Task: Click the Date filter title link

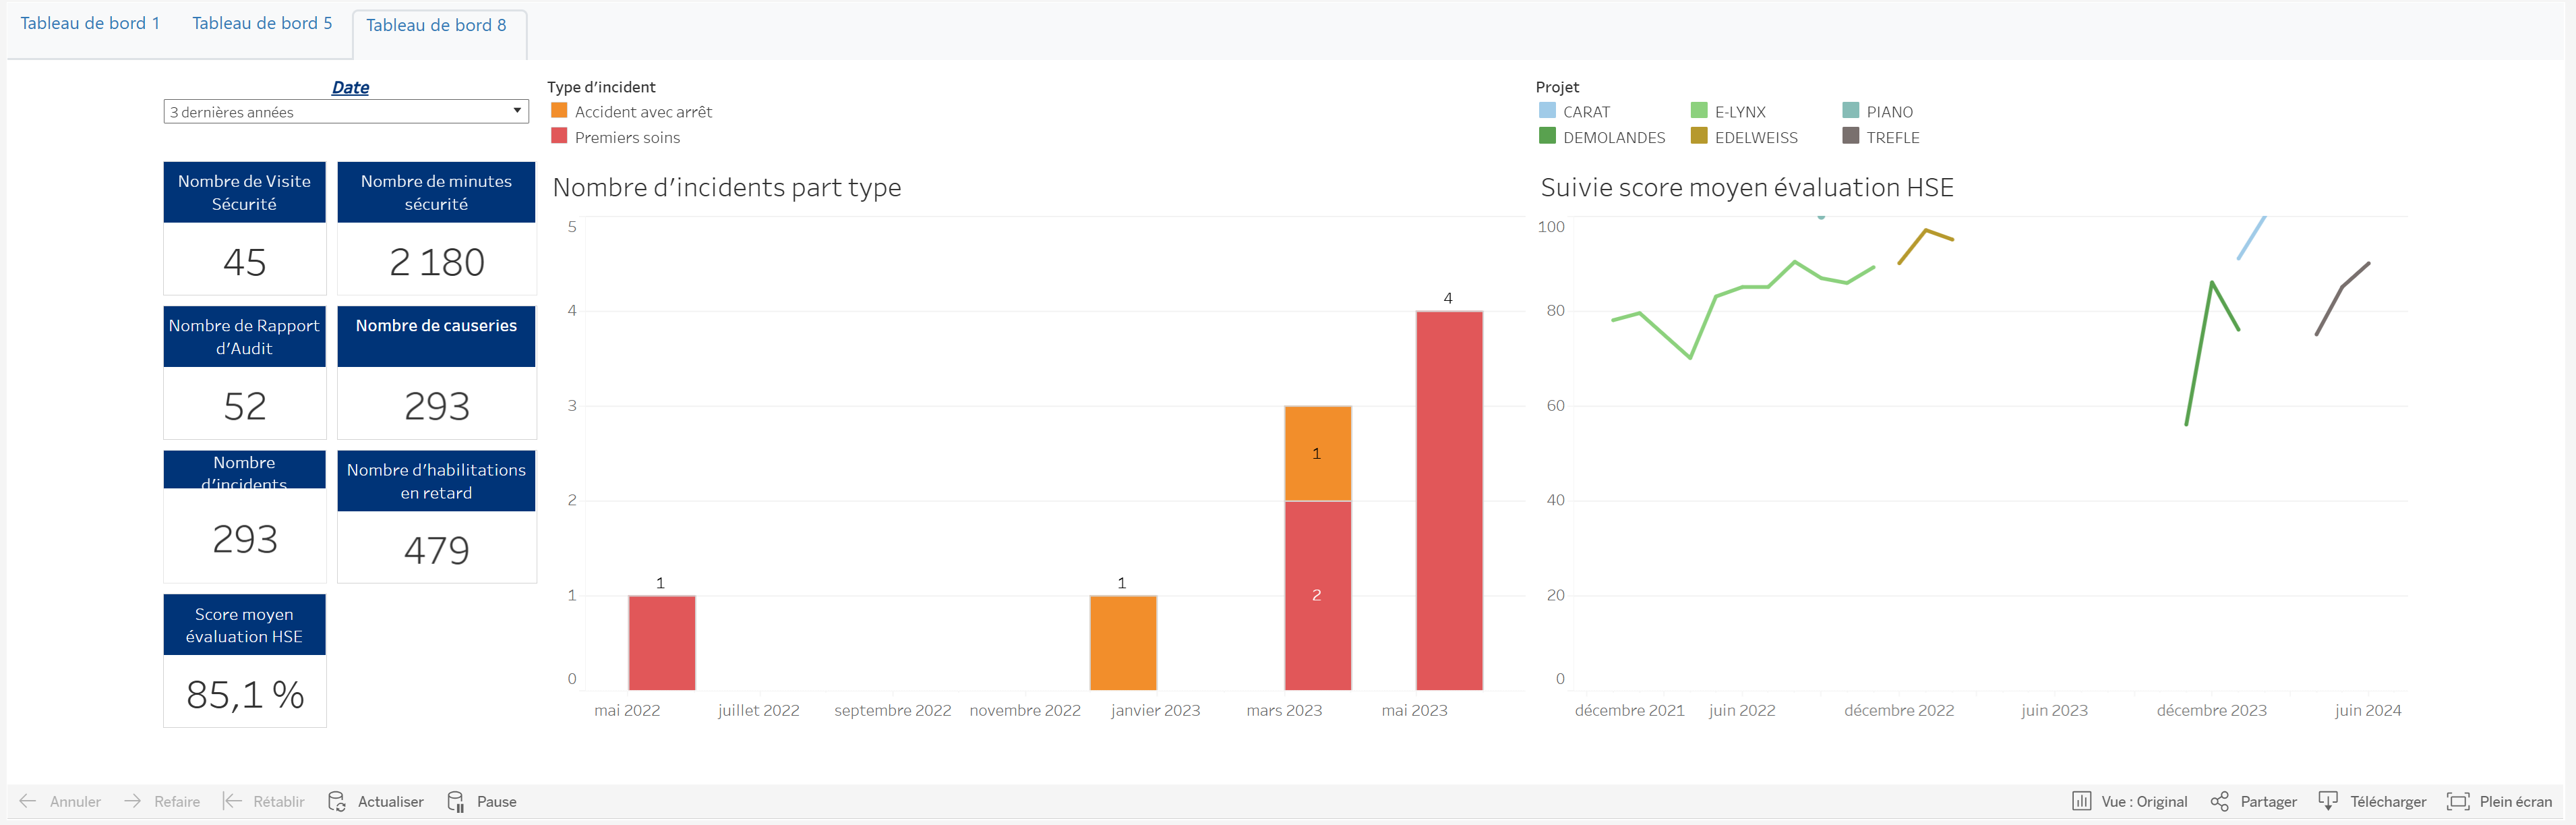Action: [x=350, y=88]
